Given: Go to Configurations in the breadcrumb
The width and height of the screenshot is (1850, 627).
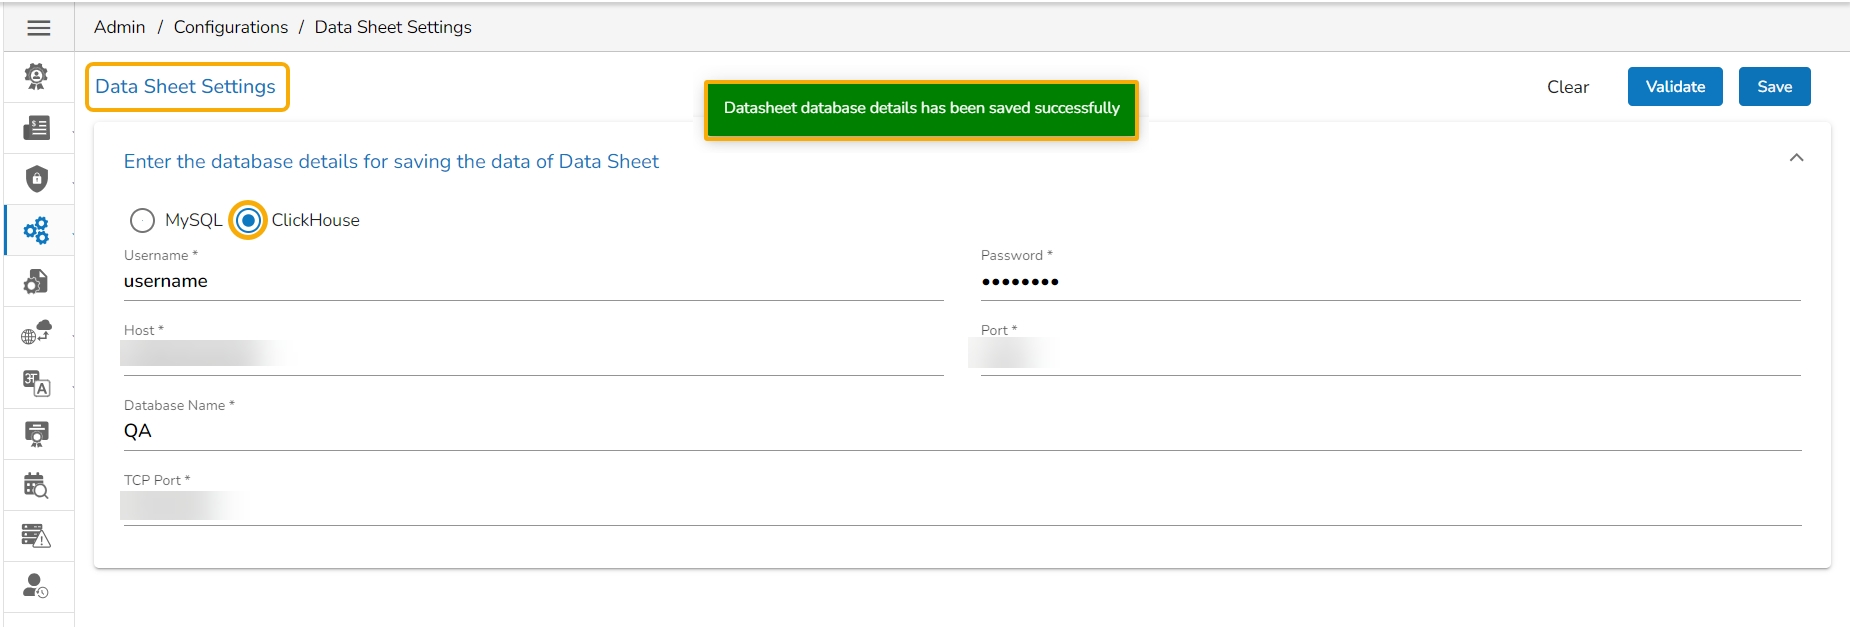Looking at the screenshot, I should (231, 27).
